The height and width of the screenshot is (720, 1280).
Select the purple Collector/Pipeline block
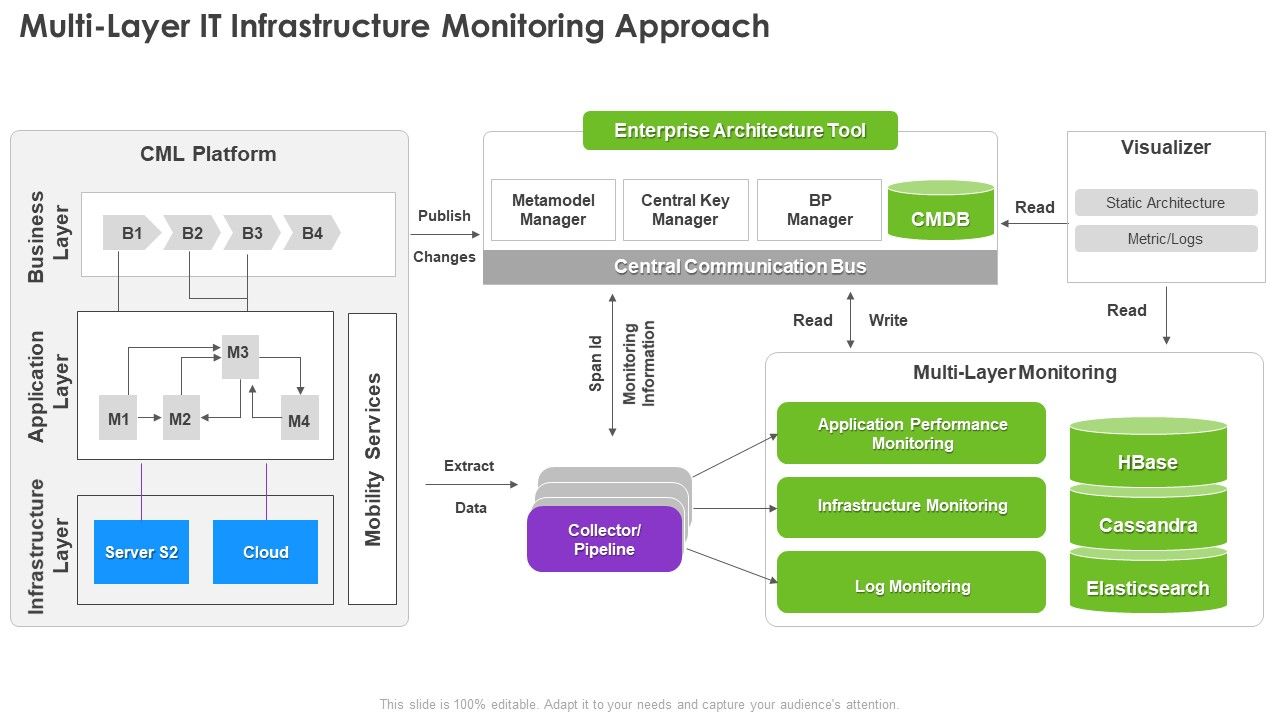604,540
